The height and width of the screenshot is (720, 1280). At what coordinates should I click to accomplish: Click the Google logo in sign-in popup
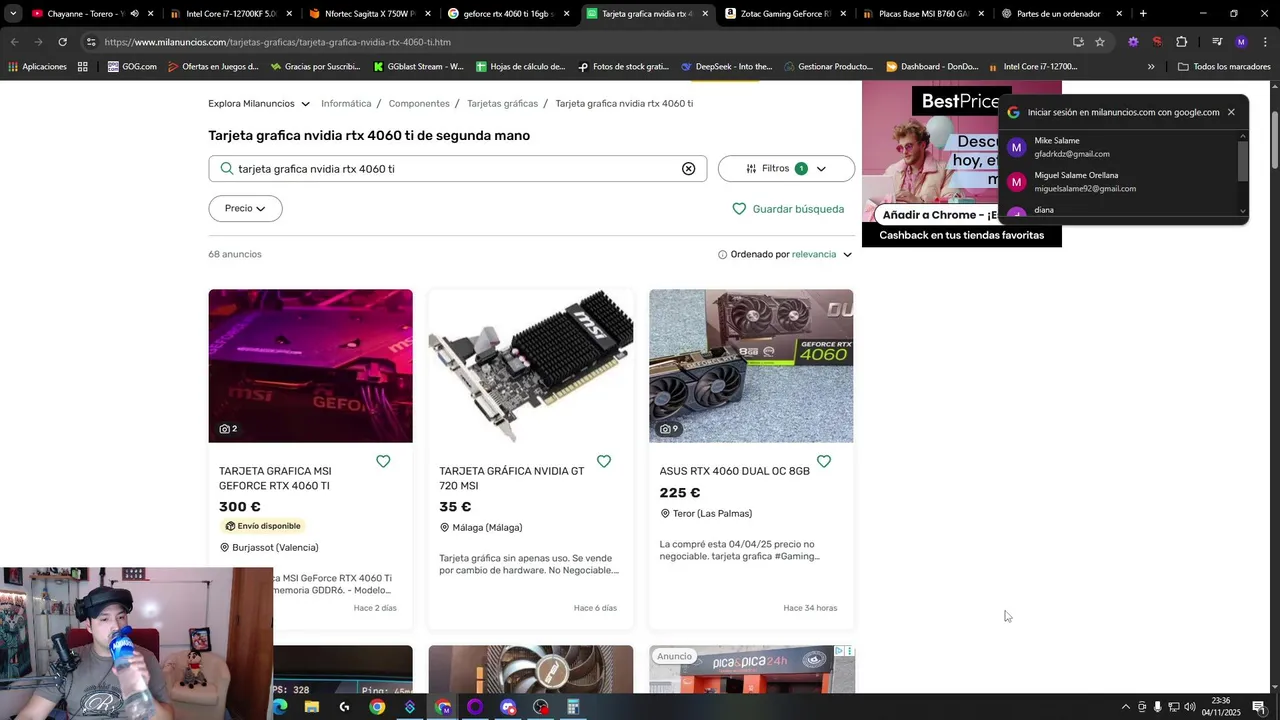(1013, 112)
